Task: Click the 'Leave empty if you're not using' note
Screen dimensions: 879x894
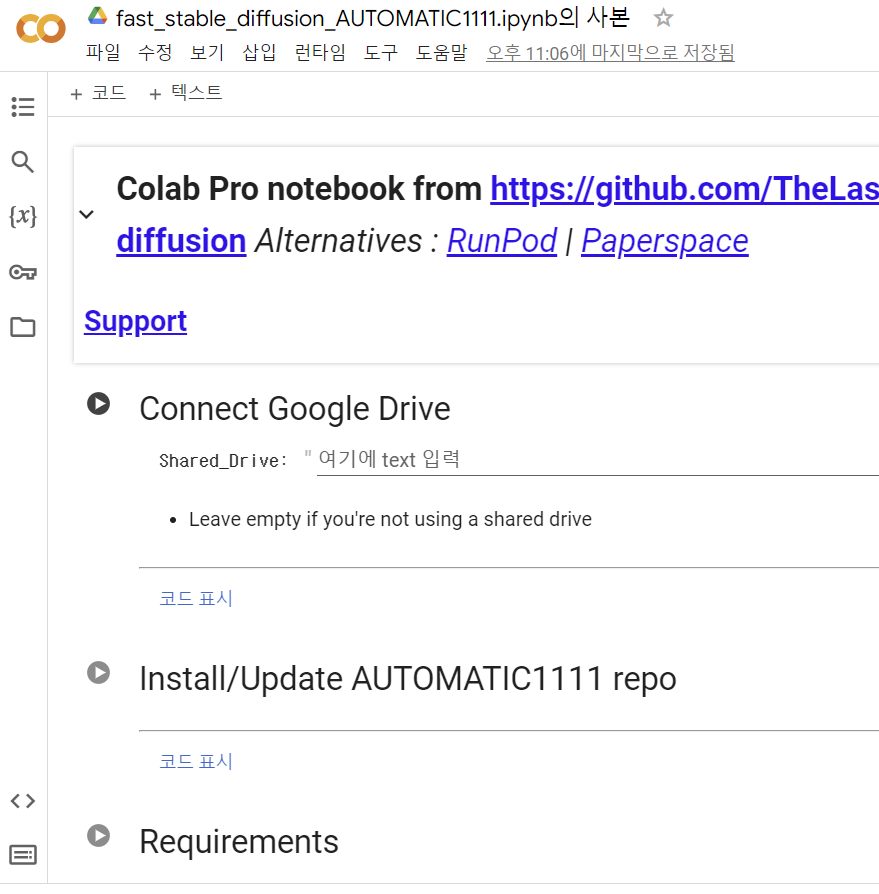Action: [x=390, y=519]
